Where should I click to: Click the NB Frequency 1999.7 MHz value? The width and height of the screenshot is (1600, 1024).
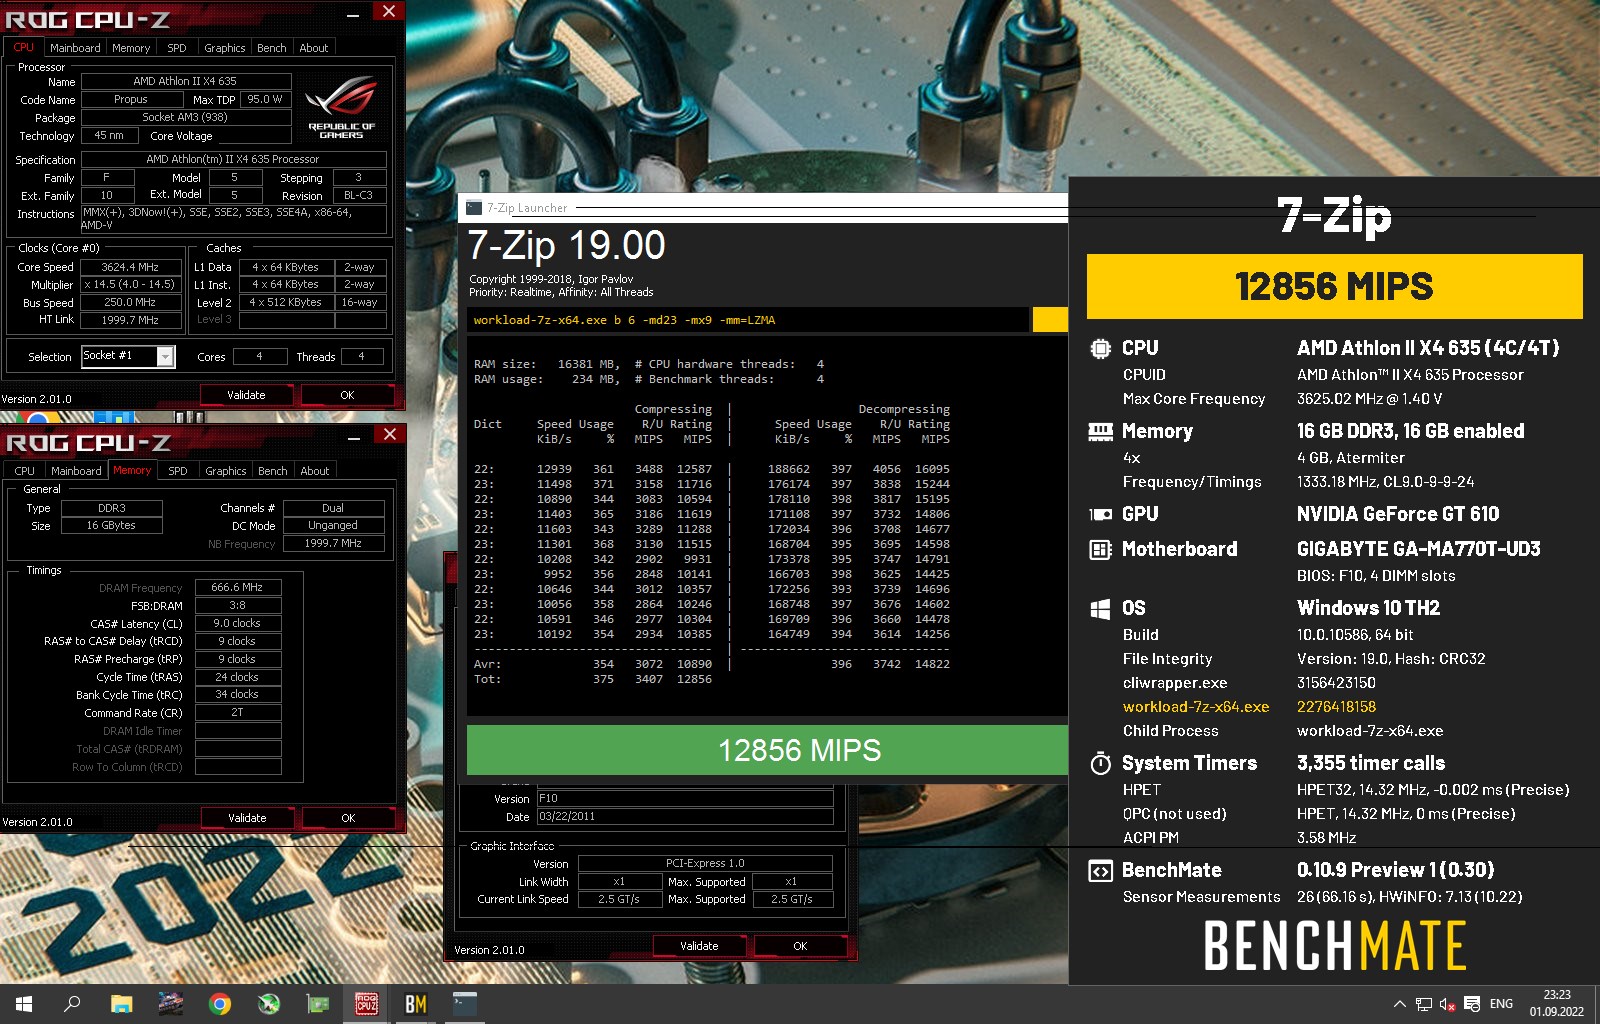pyautogui.click(x=333, y=544)
